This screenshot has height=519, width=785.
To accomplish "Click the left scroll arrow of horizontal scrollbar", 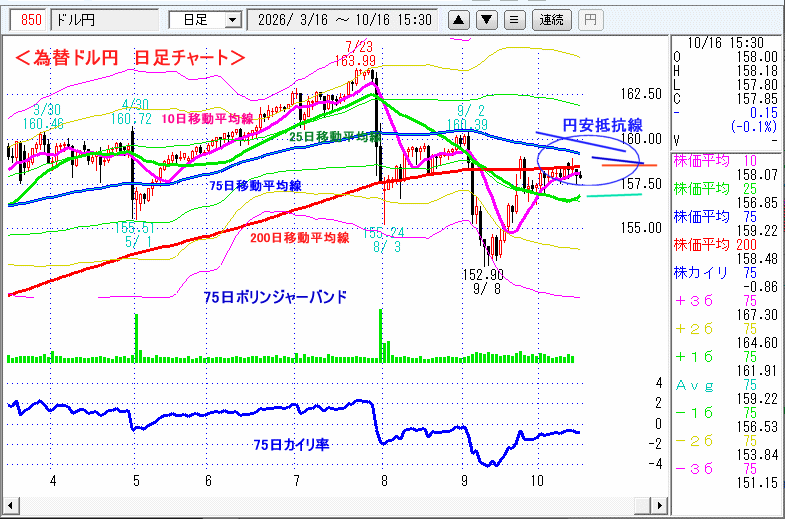I will (x=11, y=505).
